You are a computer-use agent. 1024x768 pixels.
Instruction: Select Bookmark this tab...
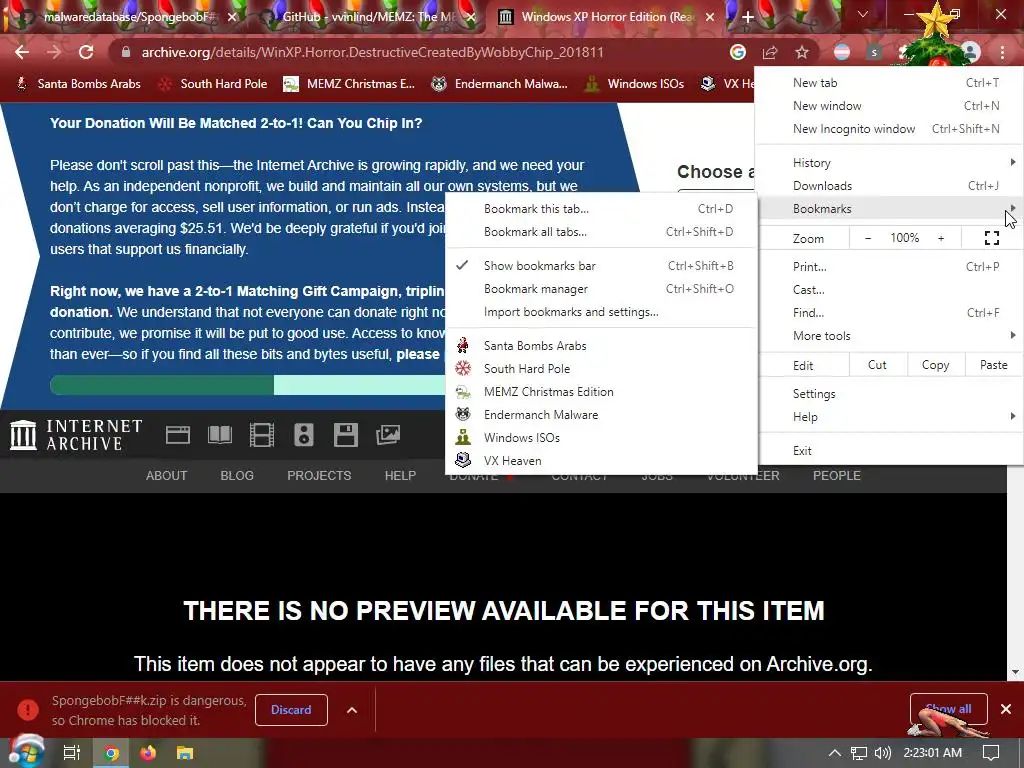point(601,209)
